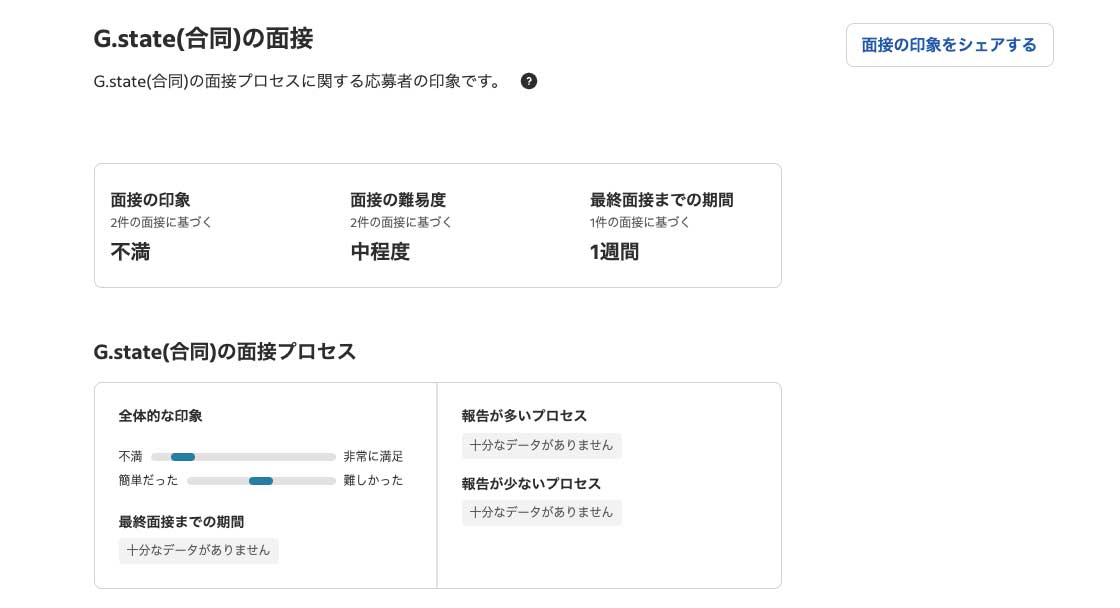Click the no-data badge under 報告が少ないプロセス

541,512
